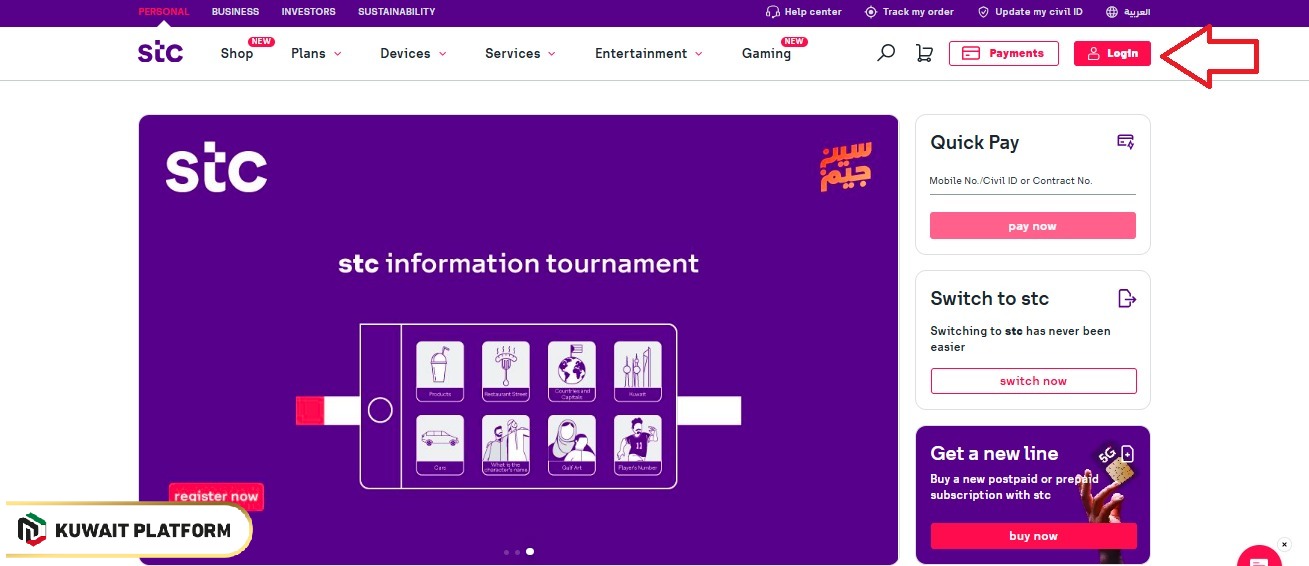
Task: Click the Switch to stc arrow icon
Action: tap(1126, 298)
